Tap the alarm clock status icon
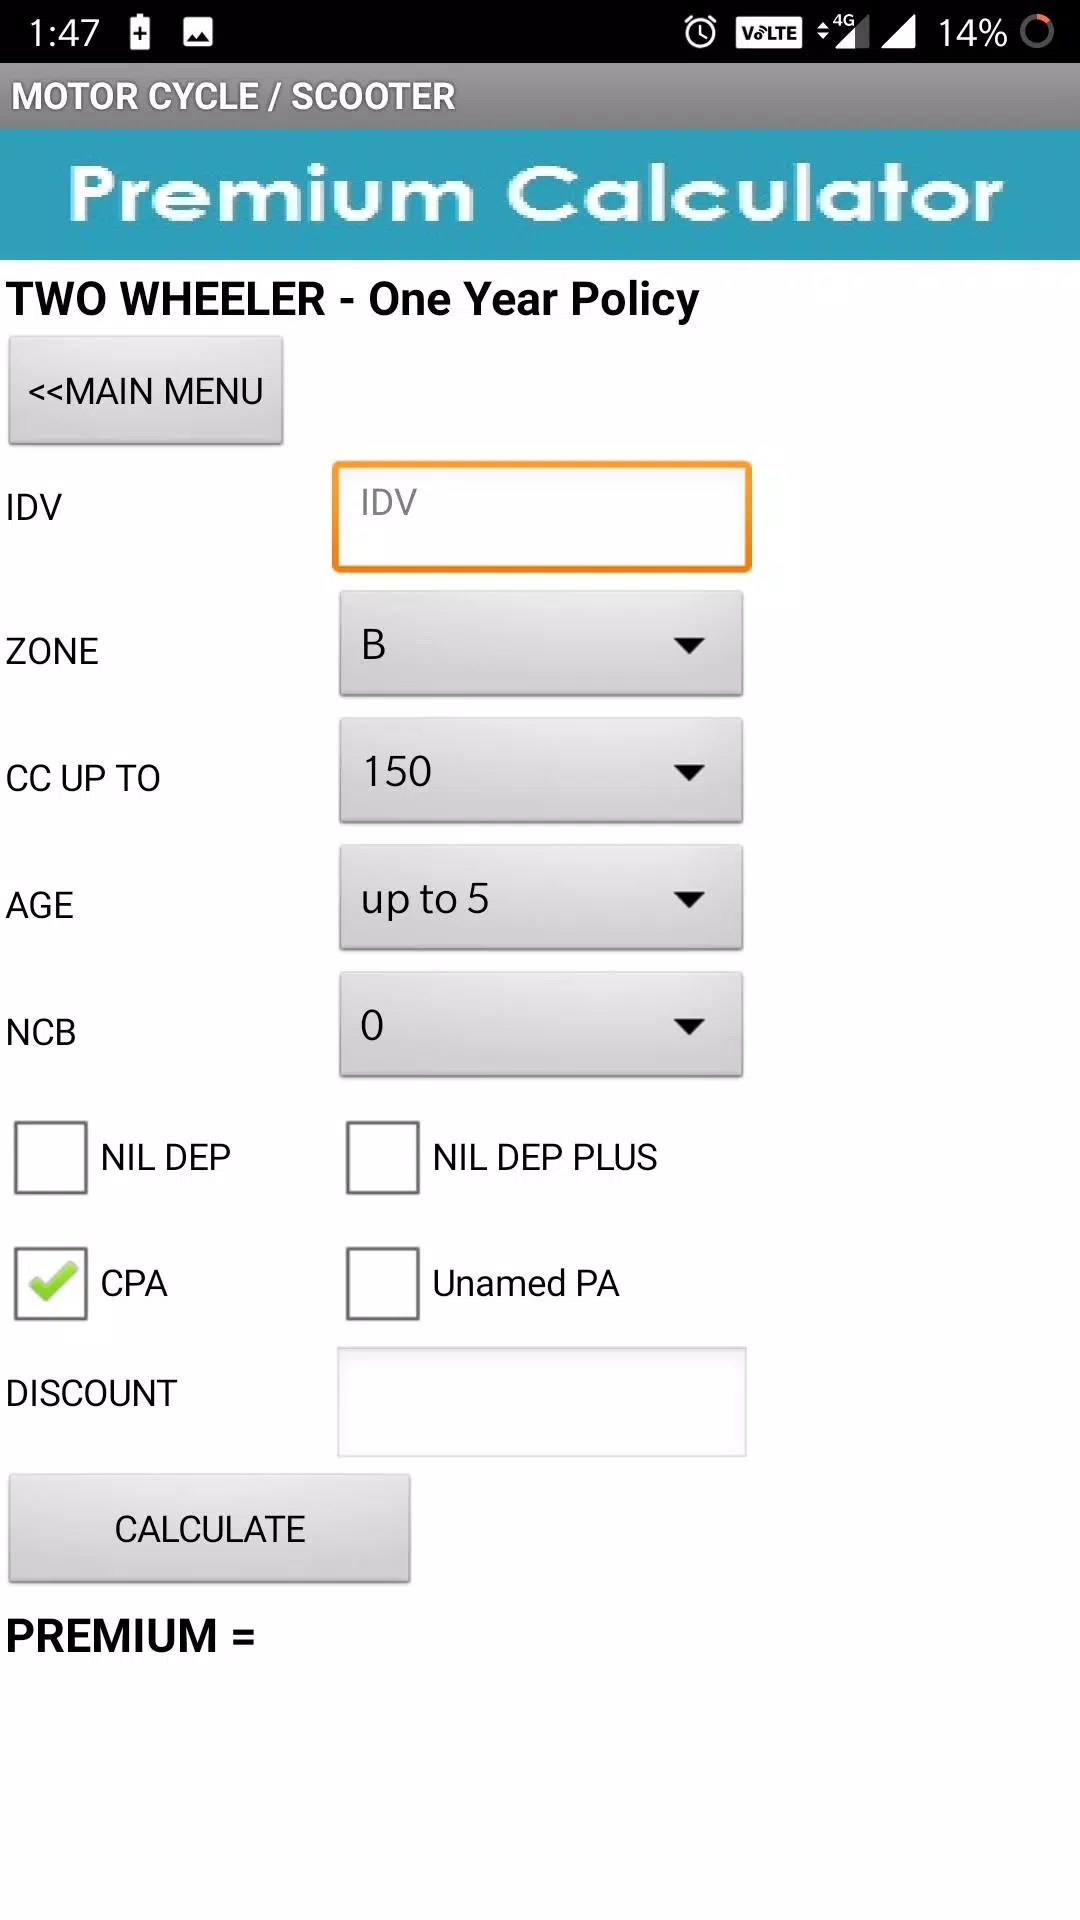 (700, 32)
